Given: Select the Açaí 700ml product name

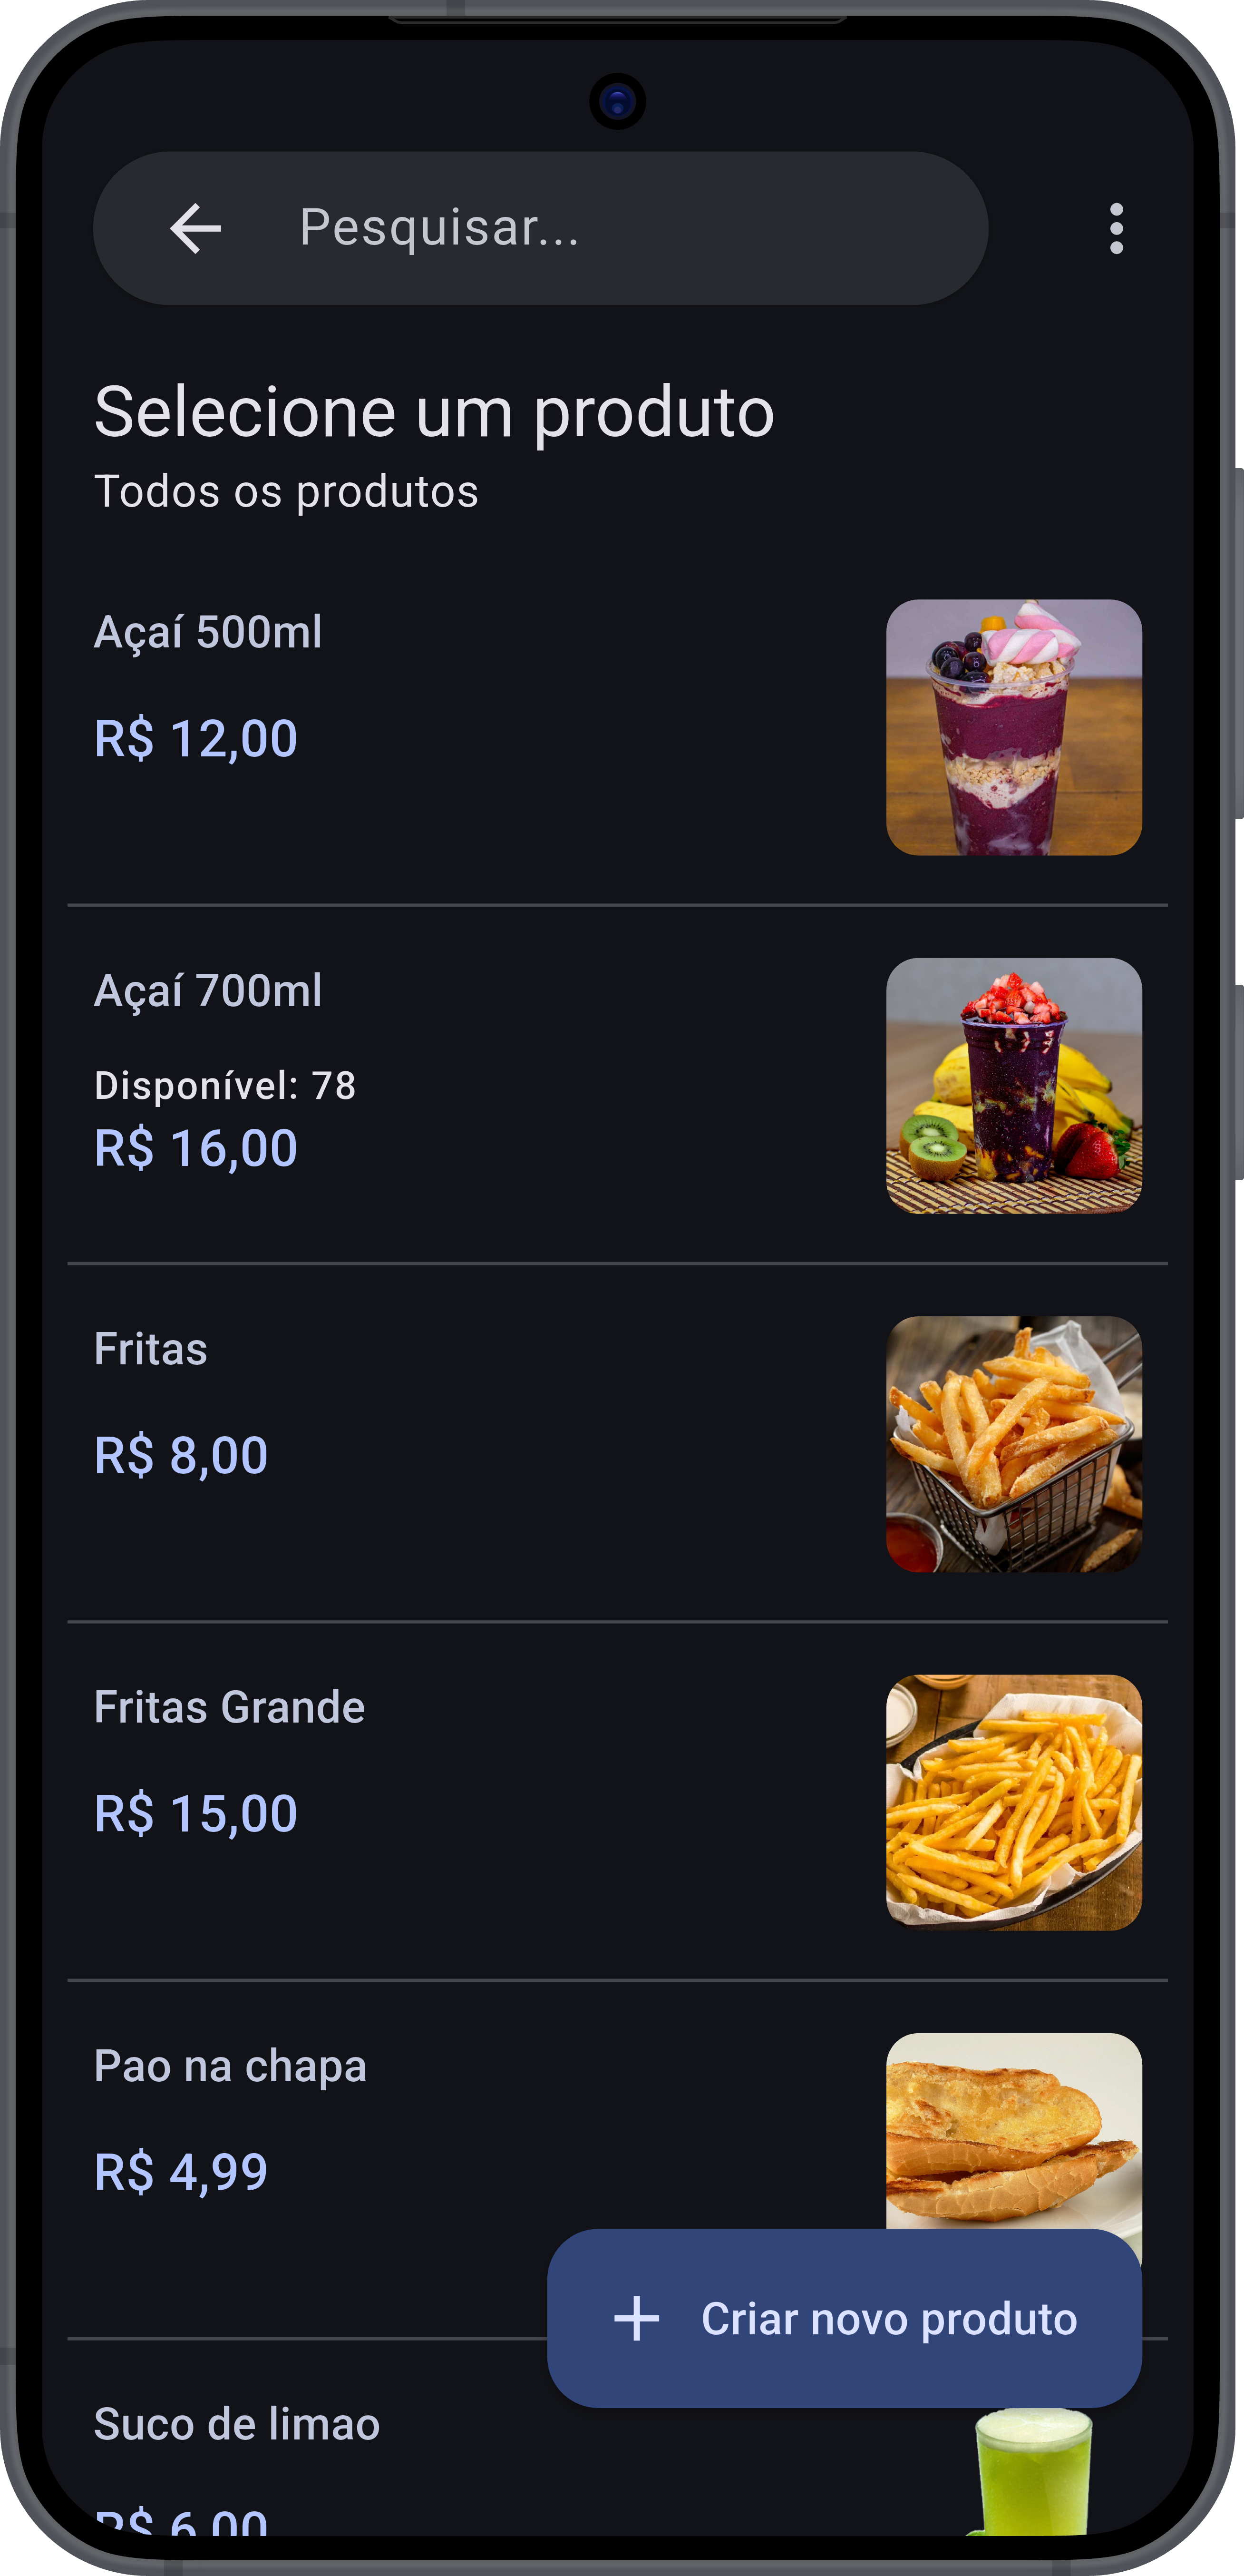Looking at the screenshot, I should point(208,991).
